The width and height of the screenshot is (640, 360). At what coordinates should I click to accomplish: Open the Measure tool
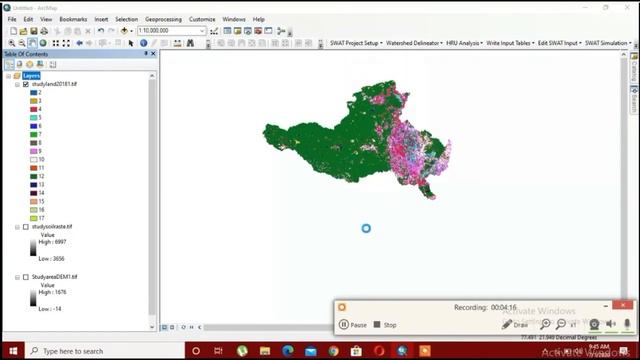[x=178, y=43]
